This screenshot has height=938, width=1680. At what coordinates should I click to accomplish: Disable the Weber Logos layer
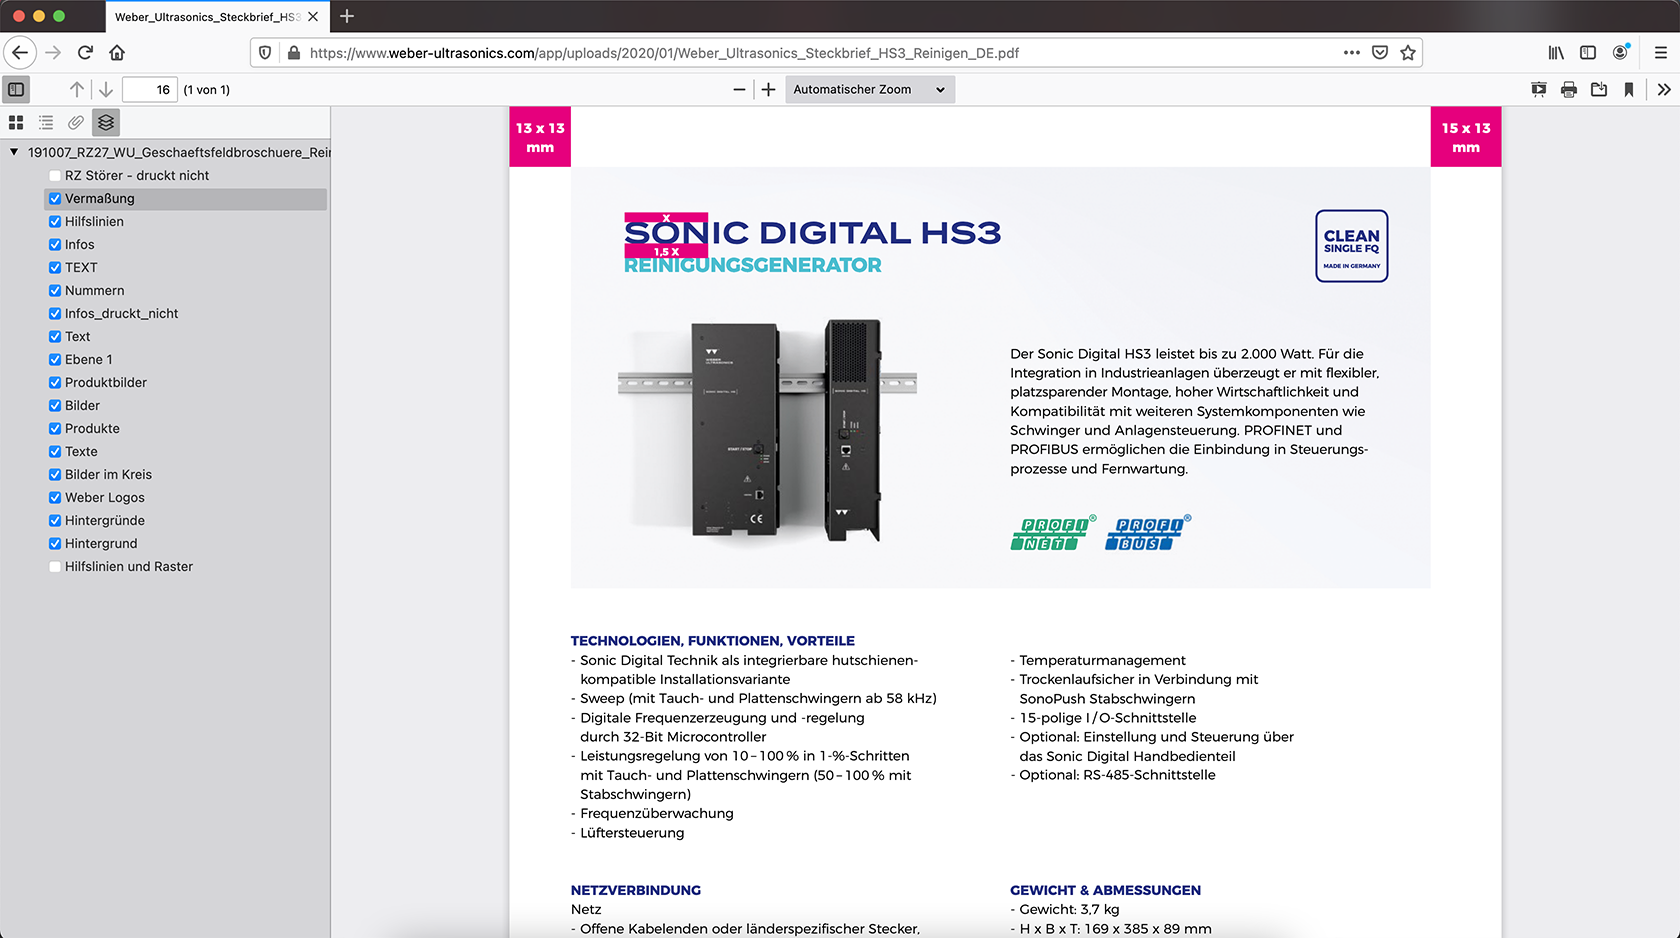click(x=55, y=498)
